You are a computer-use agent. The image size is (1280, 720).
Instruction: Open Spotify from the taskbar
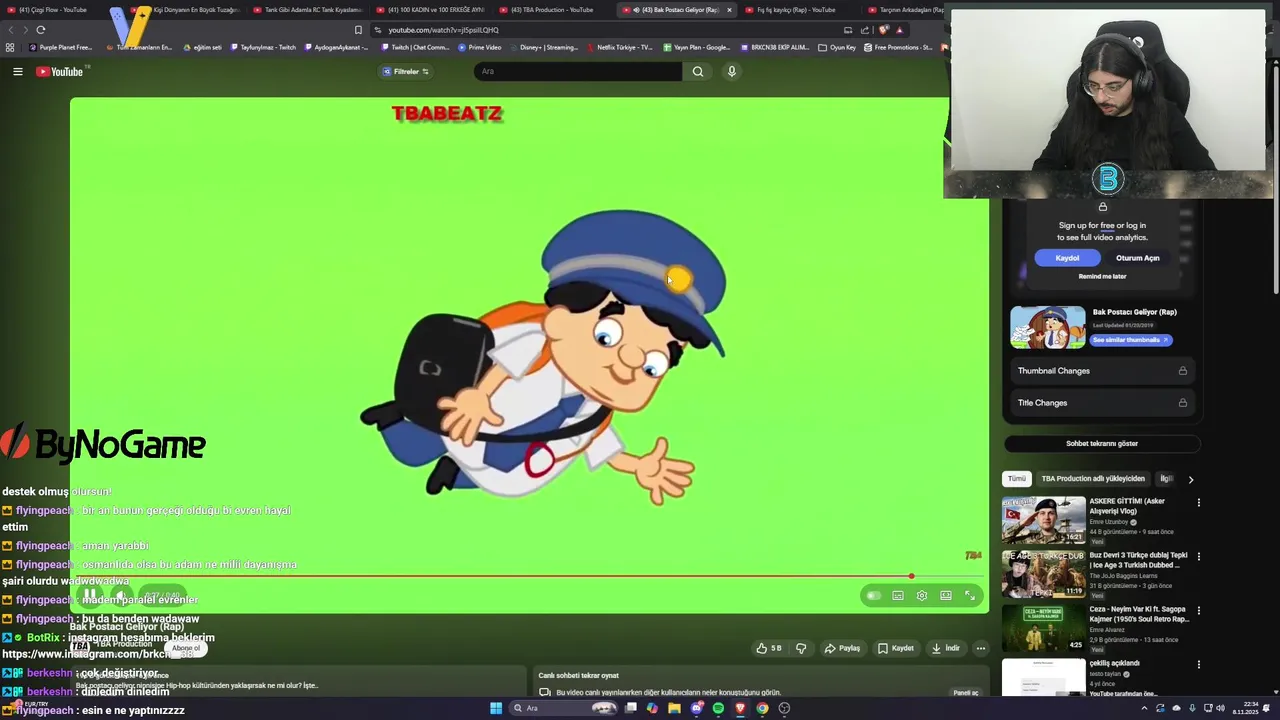point(718,708)
